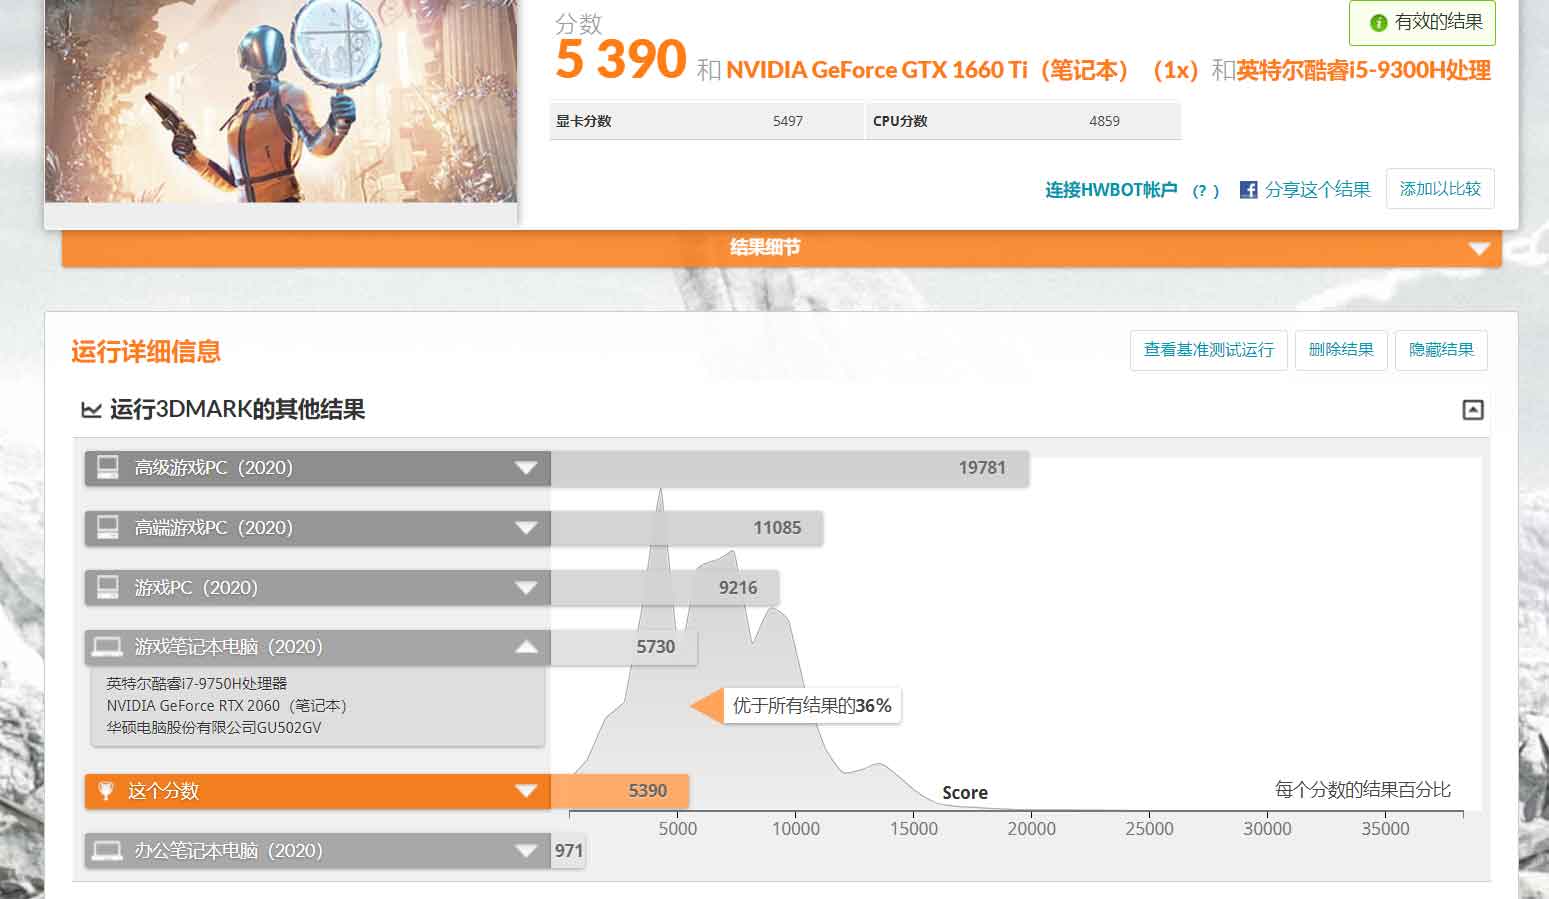This screenshot has height=899, width=1549.
Task: Click the Facebook icon next to share result
Action: coord(1248,190)
